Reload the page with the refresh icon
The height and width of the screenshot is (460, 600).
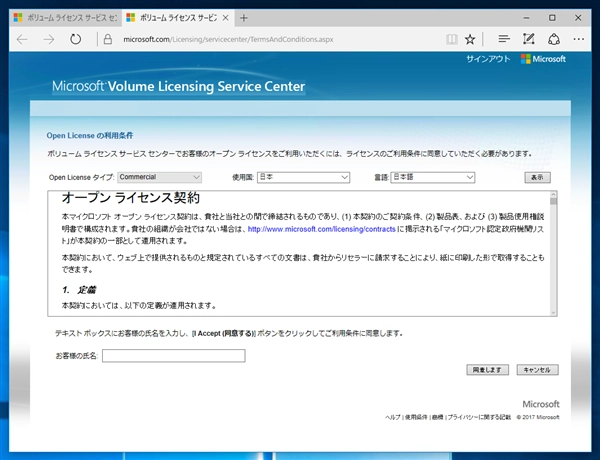(75, 39)
